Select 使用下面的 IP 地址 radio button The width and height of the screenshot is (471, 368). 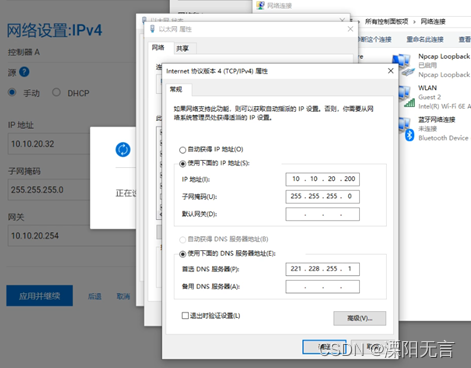click(x=182, y=164)
